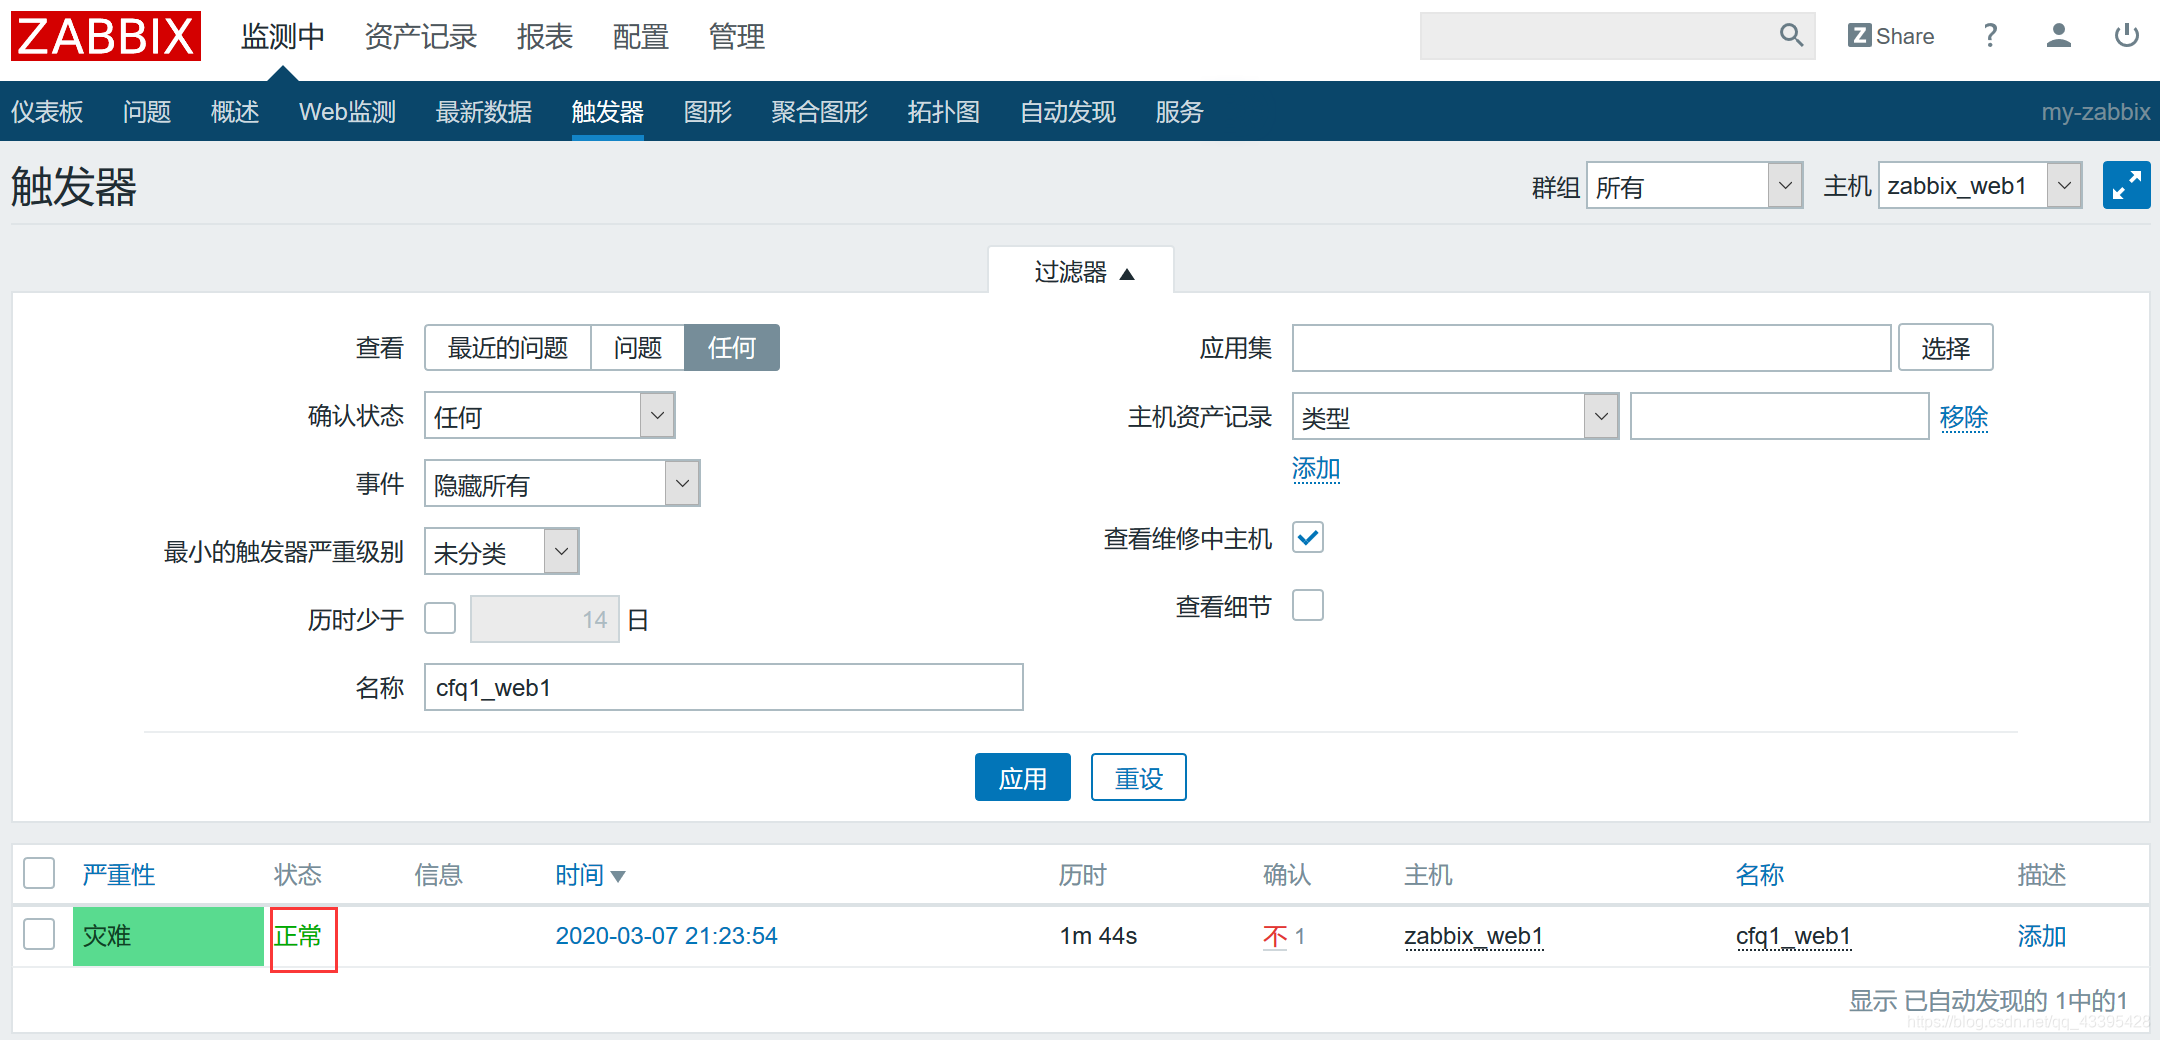2160x1040 pixels.
Task: Click the 应用 apply button
Action: coord(1023,778)
